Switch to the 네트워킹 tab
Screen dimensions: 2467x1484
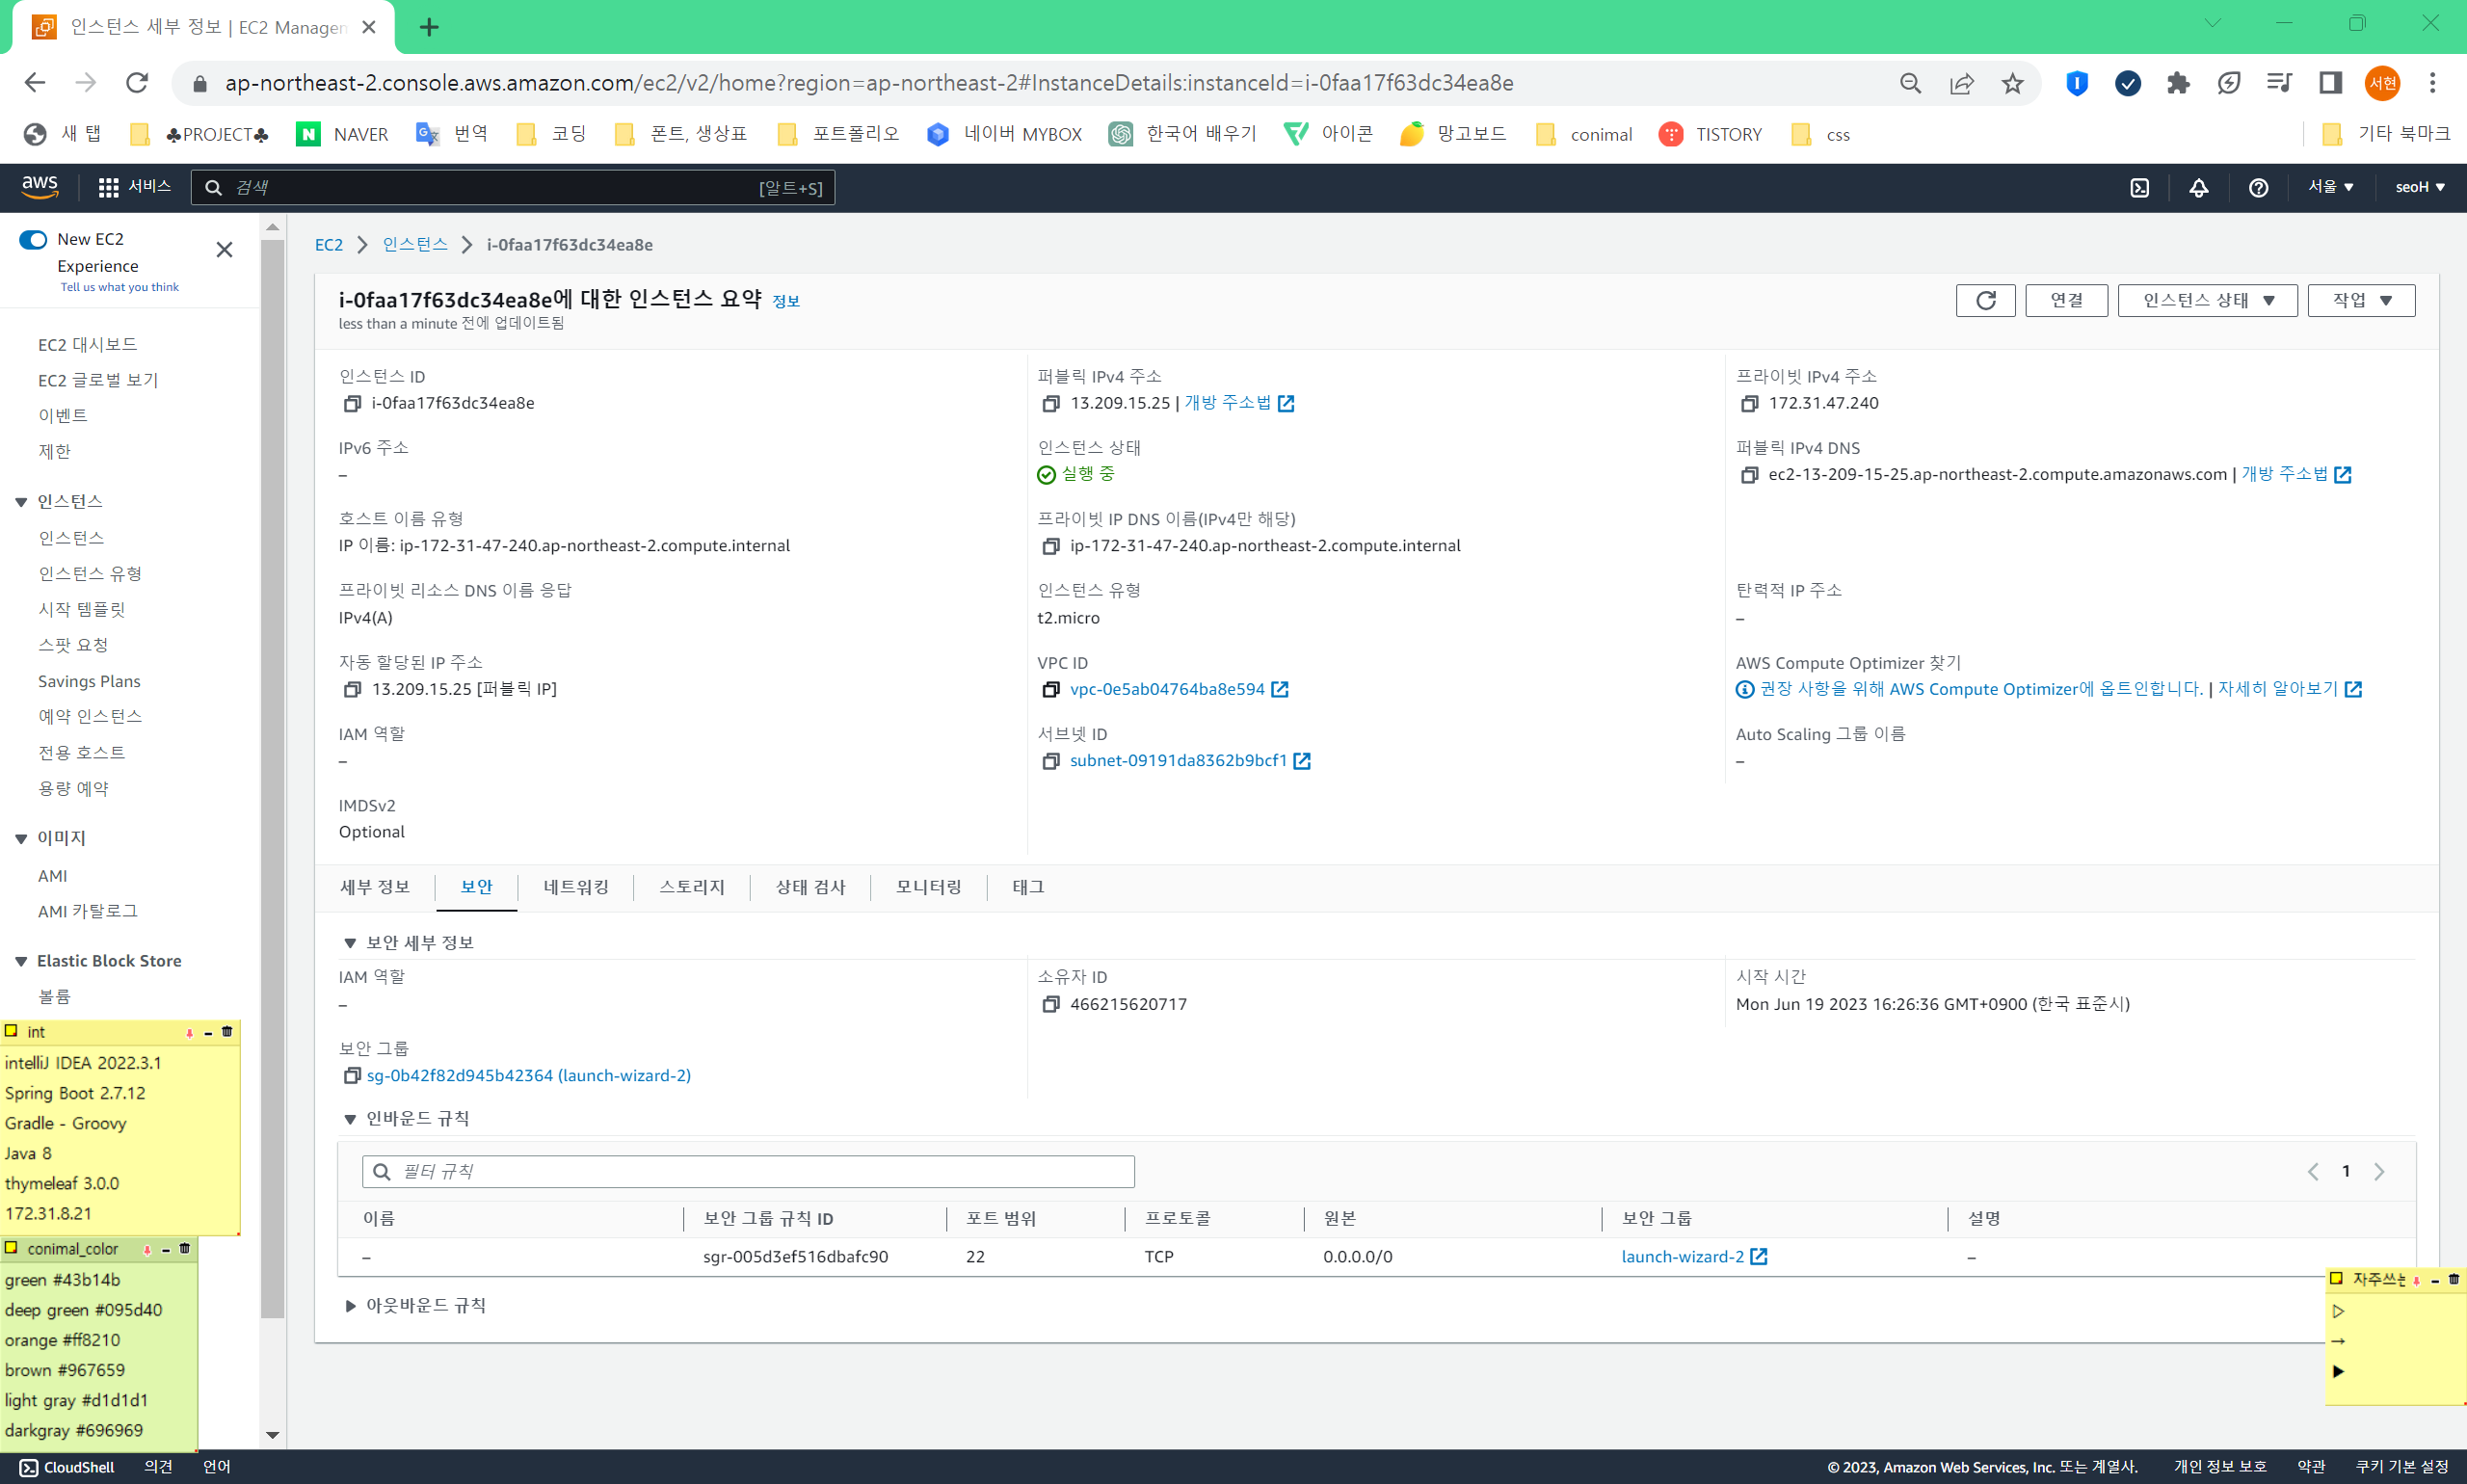point(576,887)
